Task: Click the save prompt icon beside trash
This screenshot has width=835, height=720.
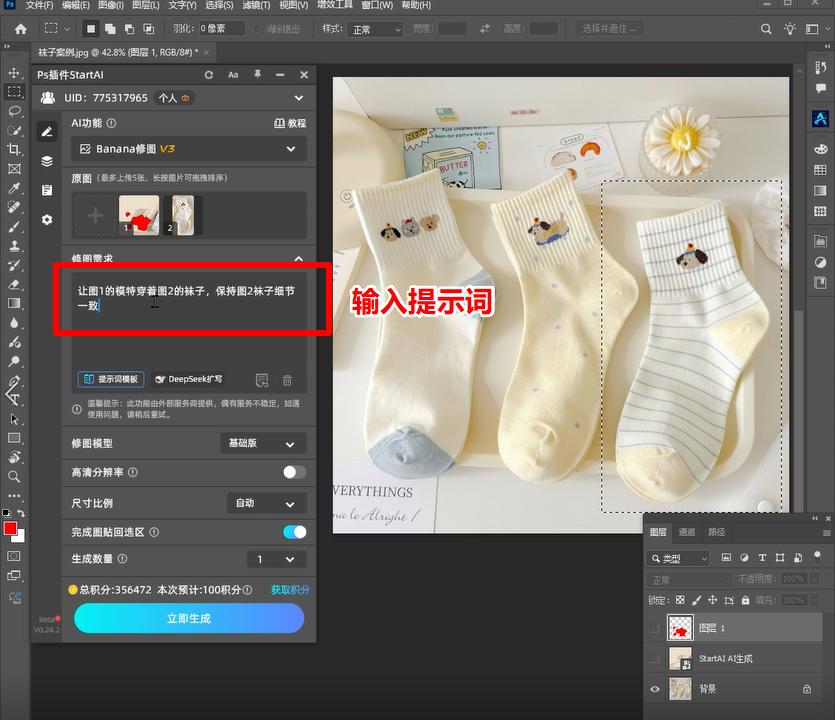Action: 262,380
